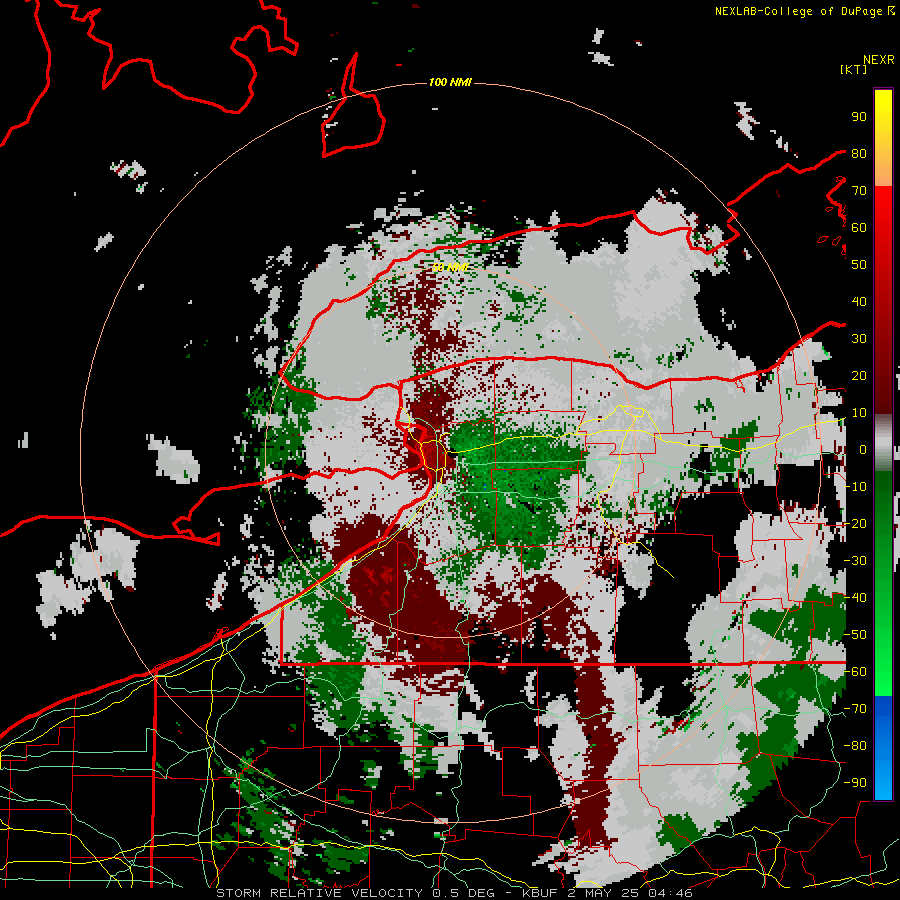Click the -90 value on the velocity scale

tap(856, 783)
